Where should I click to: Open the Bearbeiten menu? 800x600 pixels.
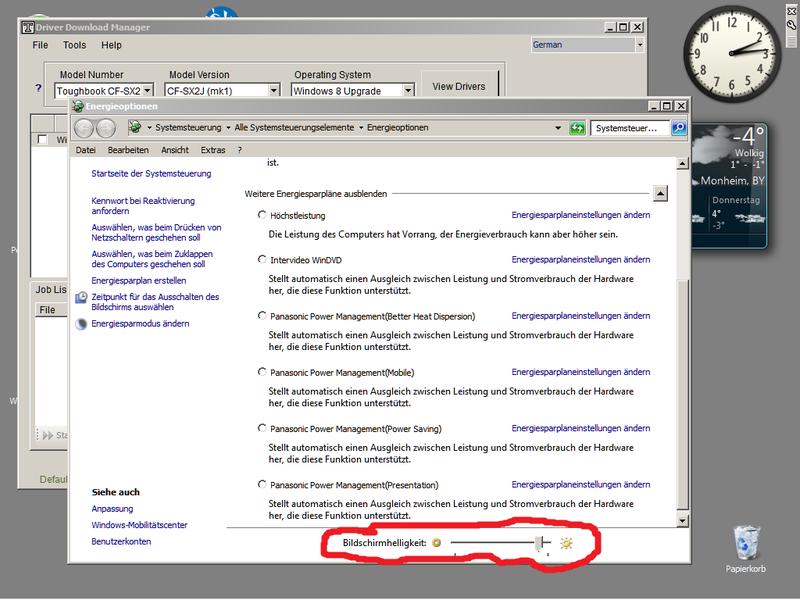pyautogui.click(x=128, y=150)
